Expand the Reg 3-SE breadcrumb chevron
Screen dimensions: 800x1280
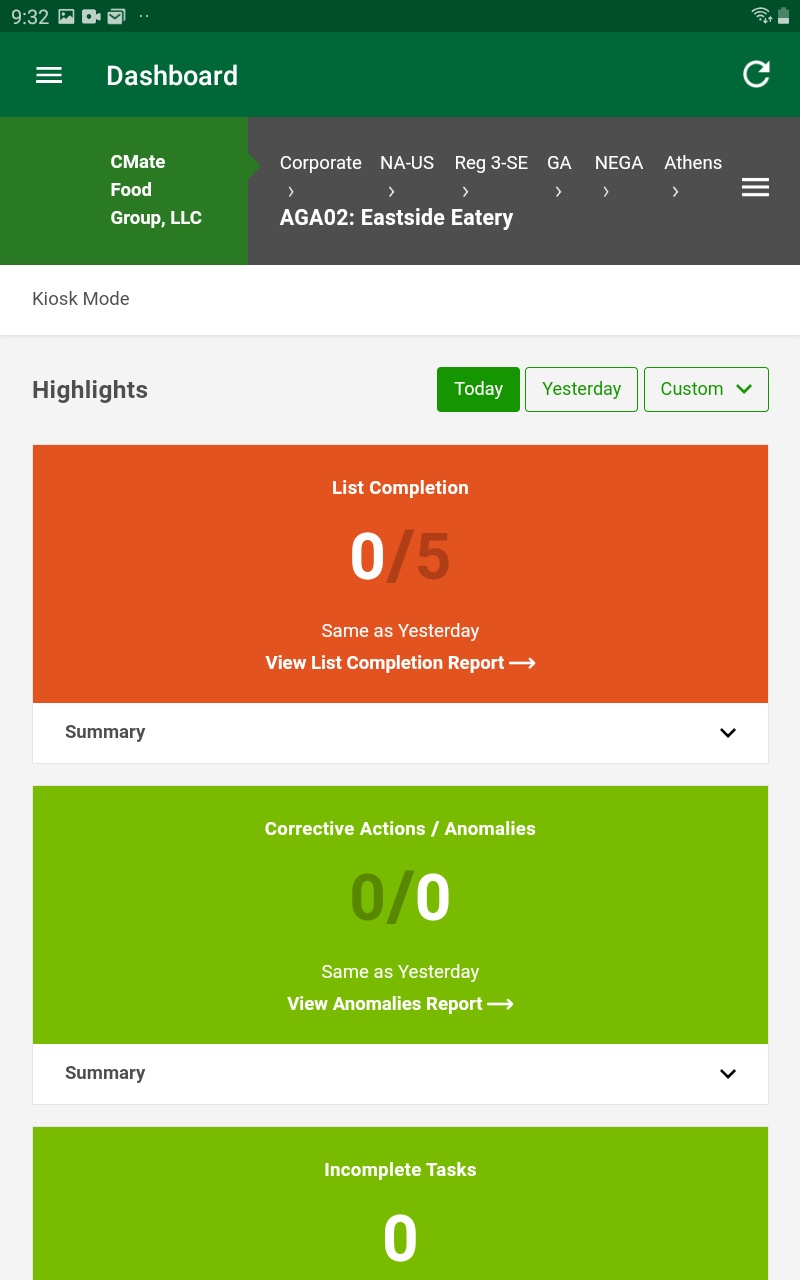coord(465,190)
